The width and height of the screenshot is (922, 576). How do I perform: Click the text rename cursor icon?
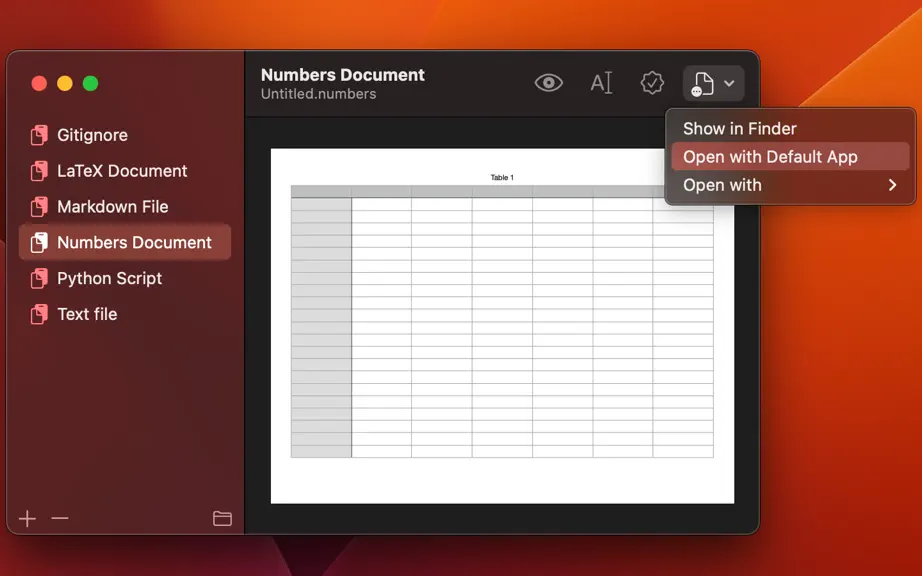[601, 83]
